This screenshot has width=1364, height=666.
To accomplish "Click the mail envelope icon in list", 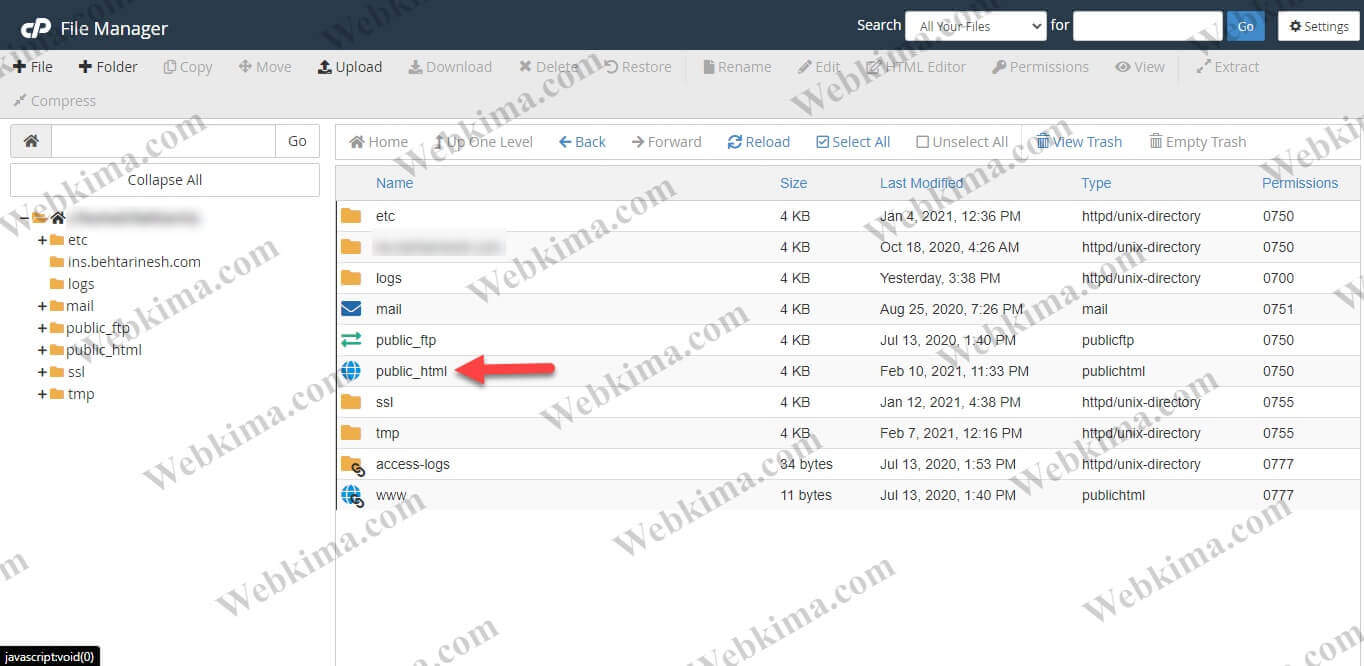I will (351, 309).
